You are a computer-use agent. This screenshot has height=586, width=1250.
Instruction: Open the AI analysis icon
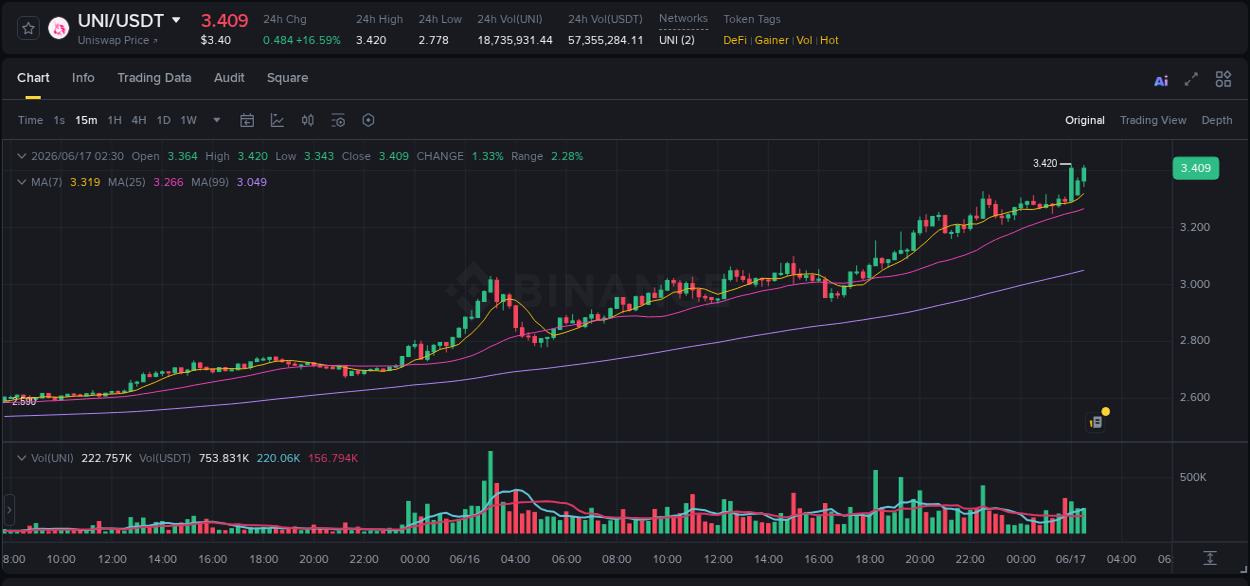point(1161,80)
